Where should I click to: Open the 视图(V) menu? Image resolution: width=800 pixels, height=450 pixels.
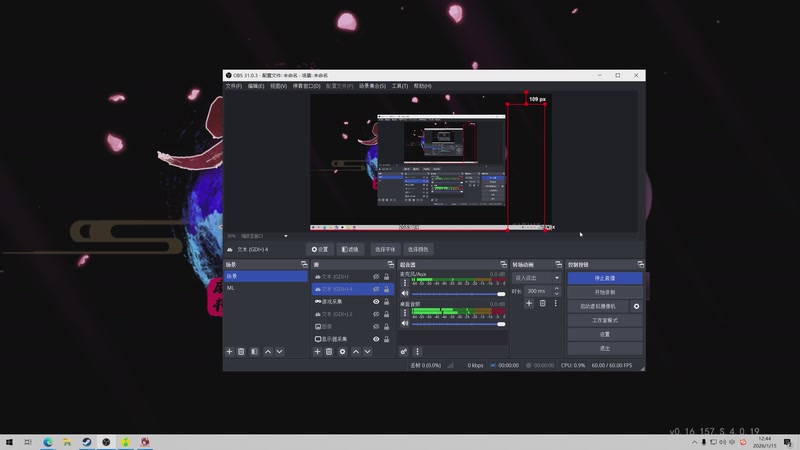[x=278, y=86]
